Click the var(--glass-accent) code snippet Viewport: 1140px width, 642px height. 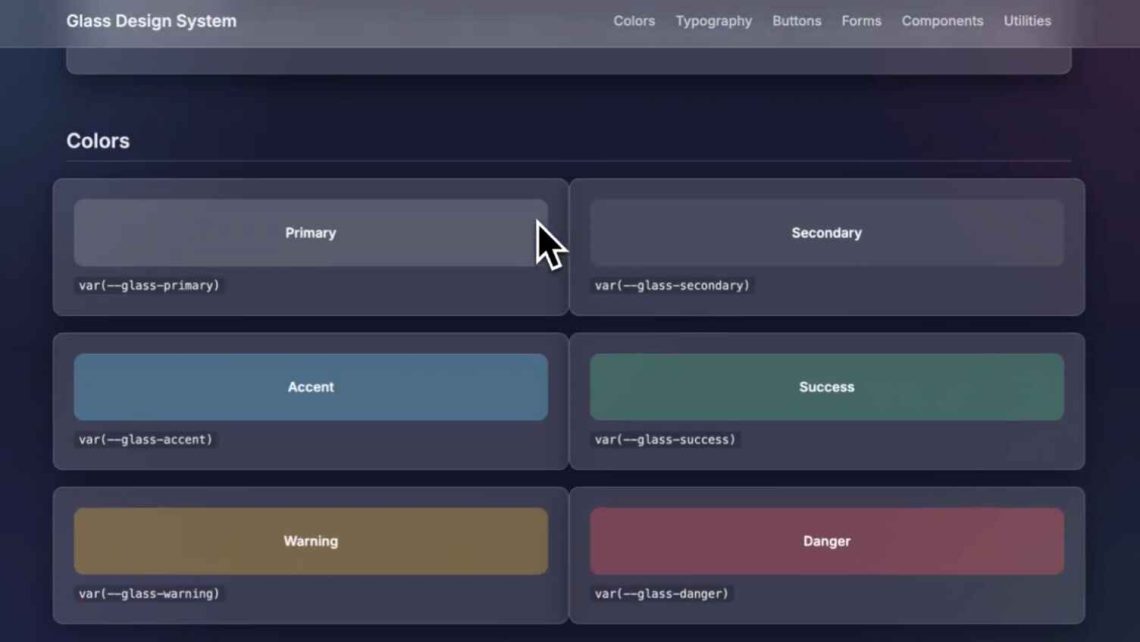(146, 438)
